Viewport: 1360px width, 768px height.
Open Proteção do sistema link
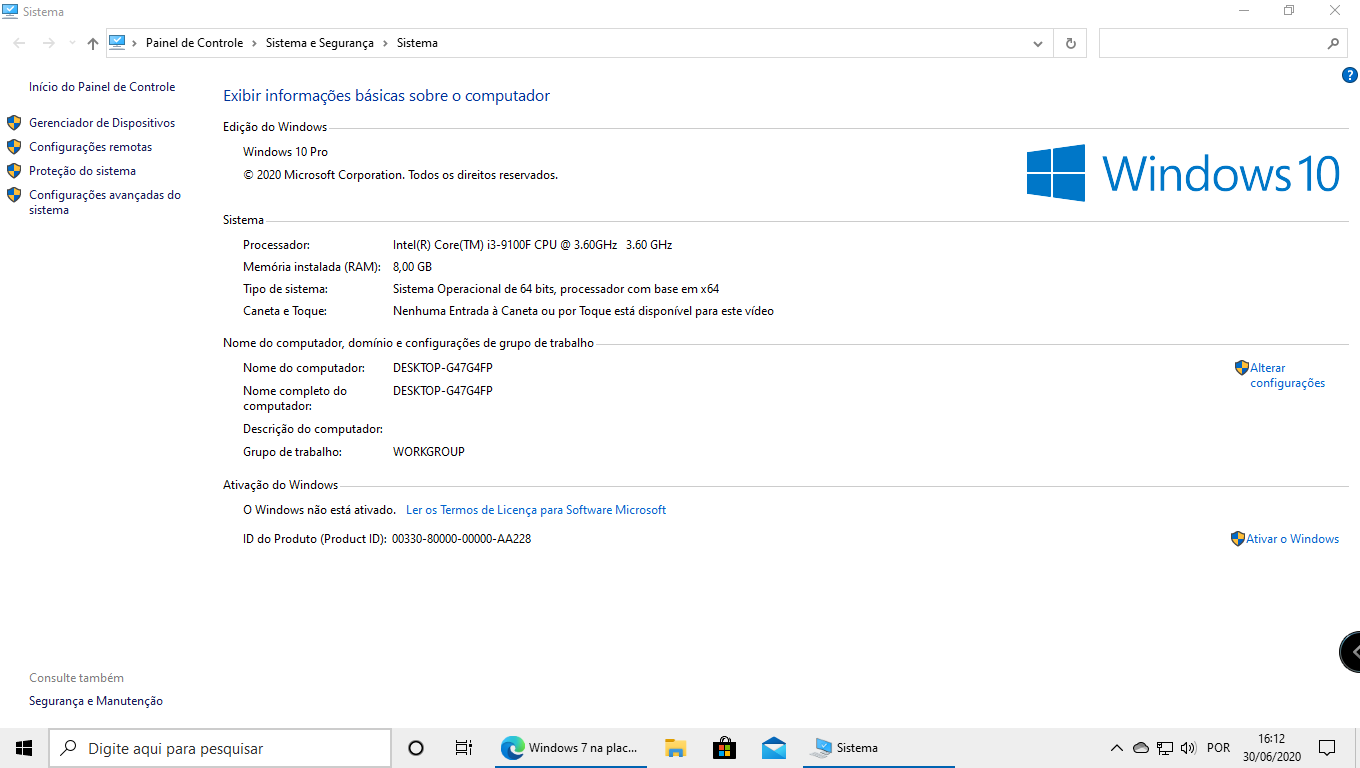click(82, 171)
